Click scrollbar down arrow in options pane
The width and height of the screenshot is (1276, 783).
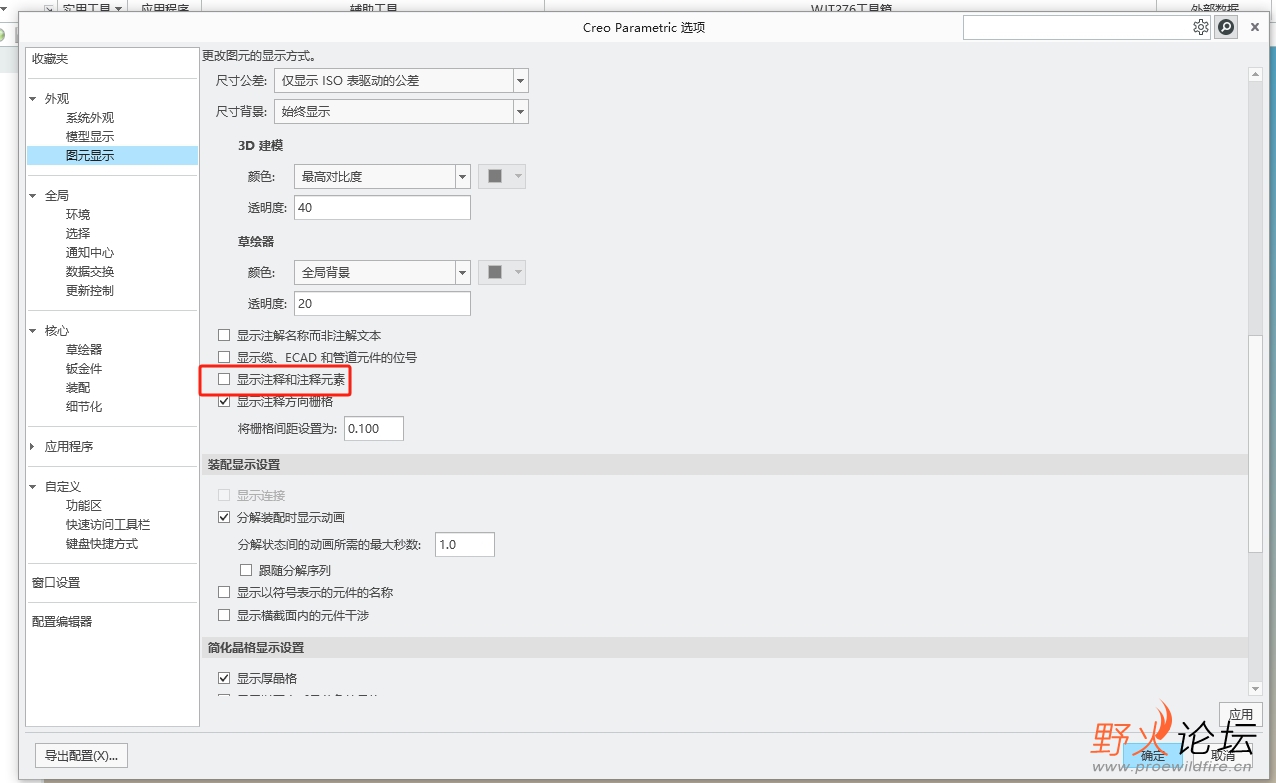[1256, 689]
